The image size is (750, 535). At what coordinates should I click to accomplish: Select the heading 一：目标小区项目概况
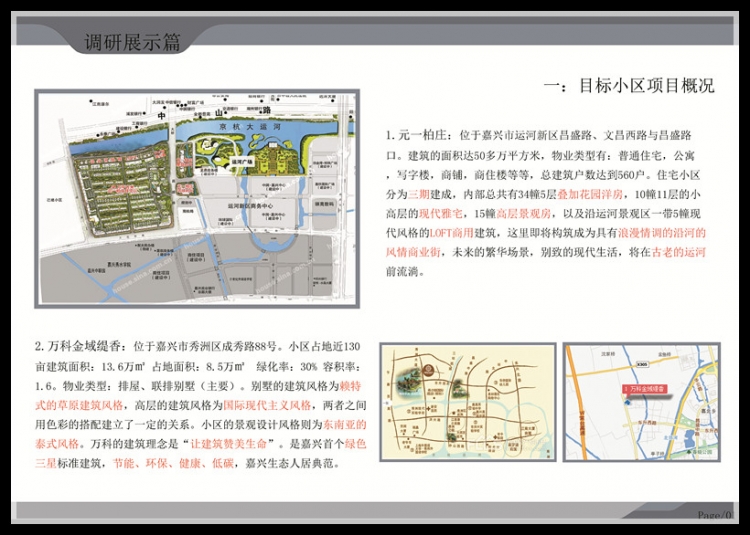tap(629, 86)
